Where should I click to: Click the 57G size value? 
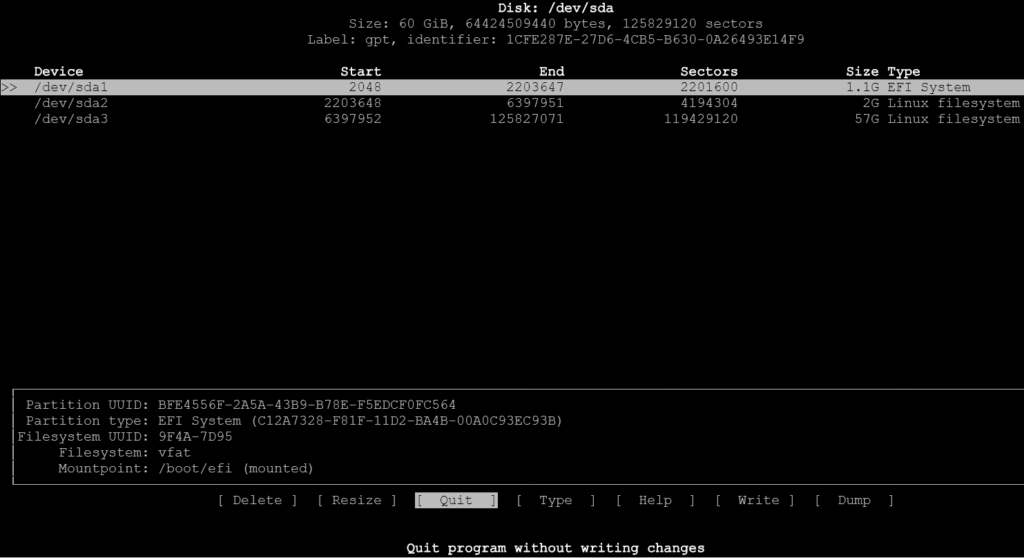867,119
